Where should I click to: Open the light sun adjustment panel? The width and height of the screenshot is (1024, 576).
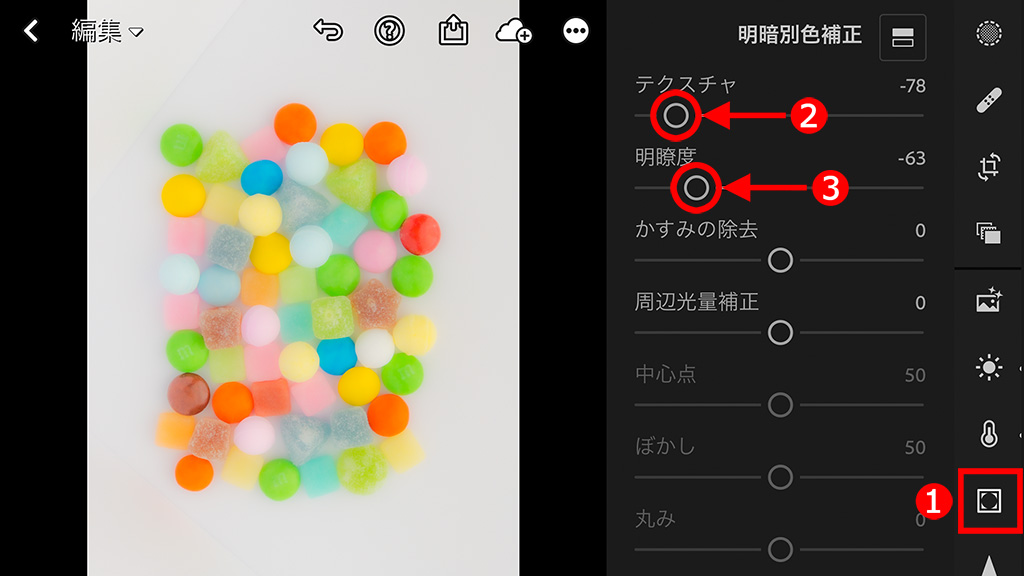(x=989, y=368)
